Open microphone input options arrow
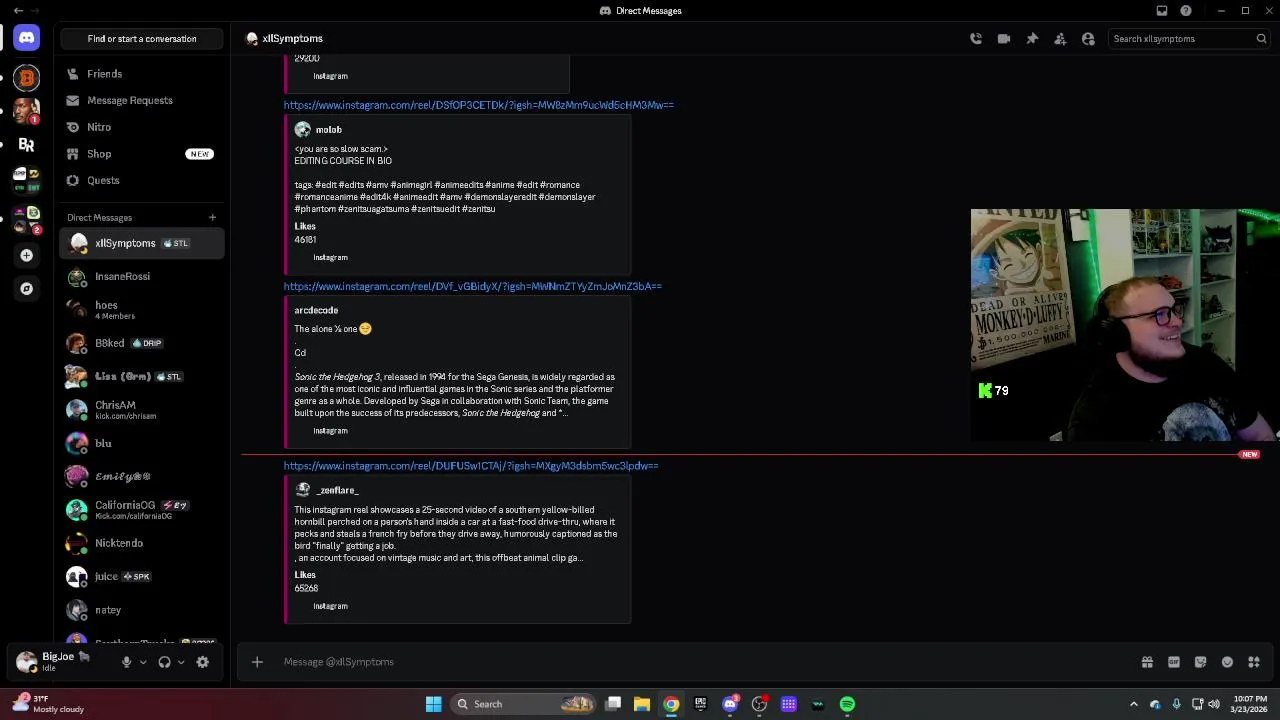Image resolution: width=1280 pixels, height=720 pixels. pos(143,661)
